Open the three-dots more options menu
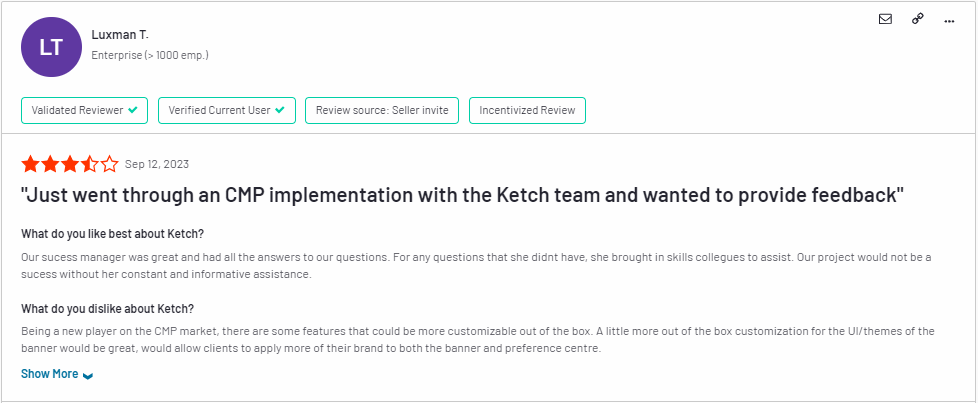This screenshot has width=978, height=403. (x=949, y=21)
